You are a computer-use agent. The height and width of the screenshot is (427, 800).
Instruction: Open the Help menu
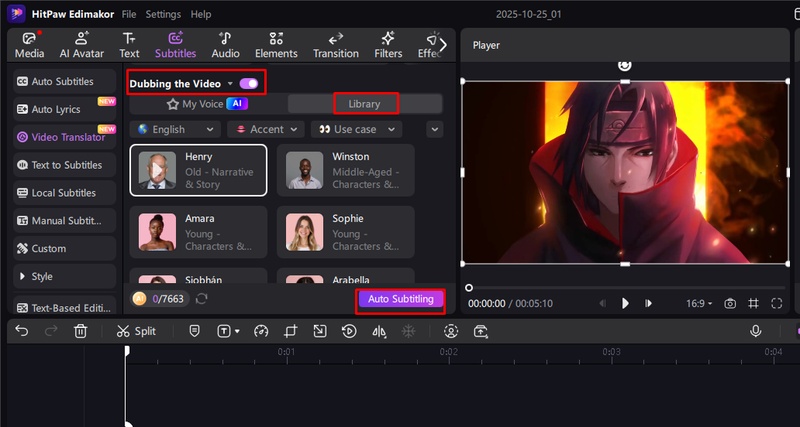tap(201, 14)
